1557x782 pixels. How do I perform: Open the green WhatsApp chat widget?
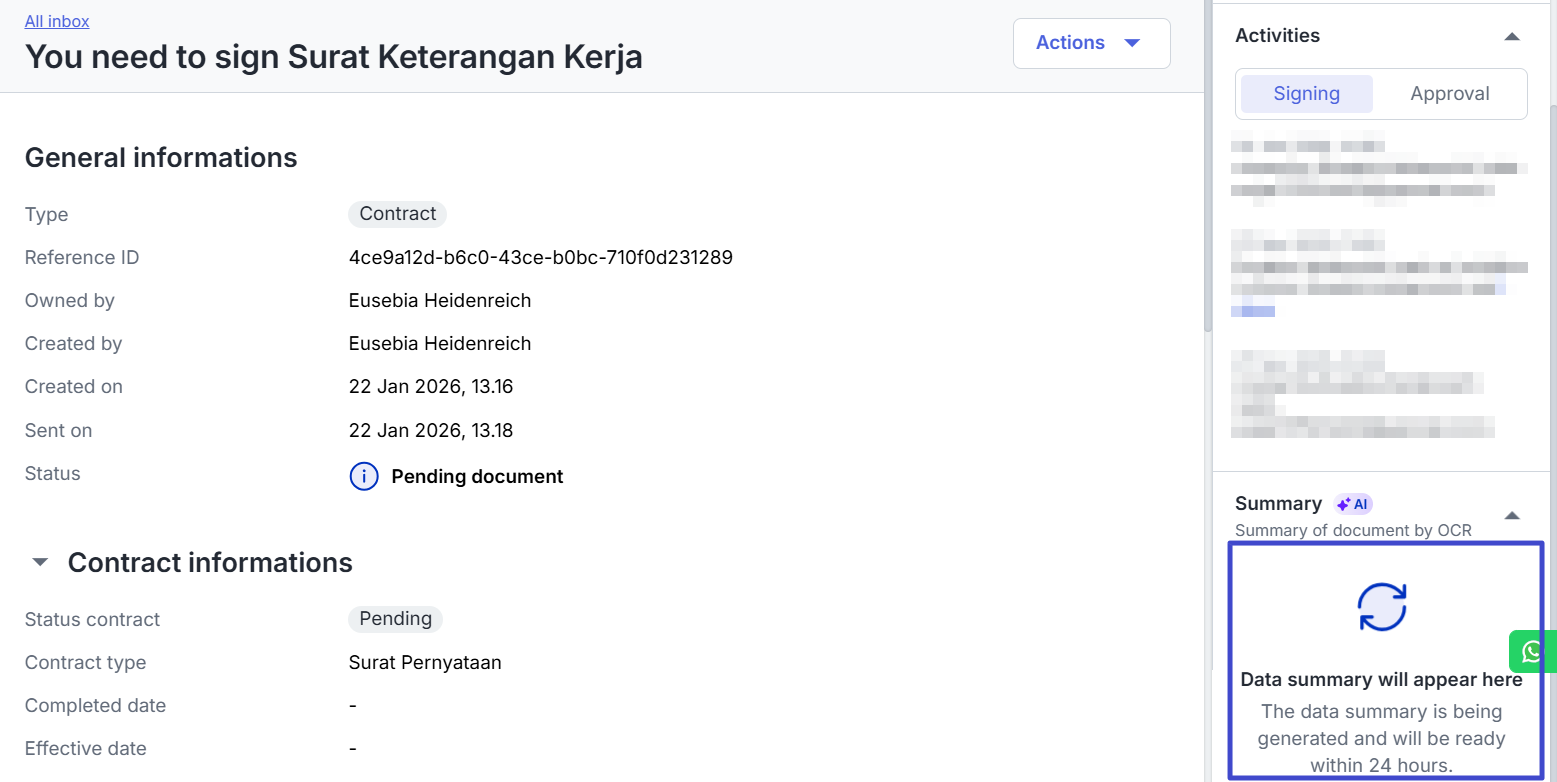point(1532,652)
